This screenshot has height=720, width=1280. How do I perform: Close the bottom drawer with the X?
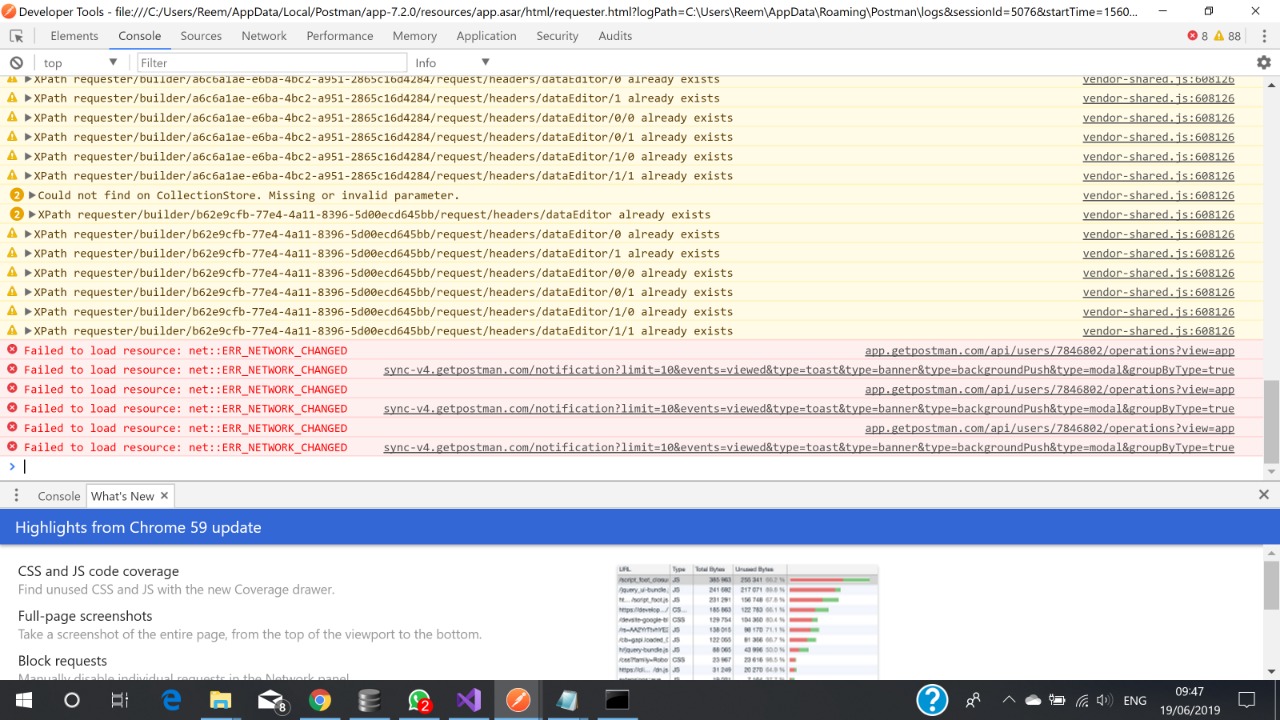[1264, 494]
